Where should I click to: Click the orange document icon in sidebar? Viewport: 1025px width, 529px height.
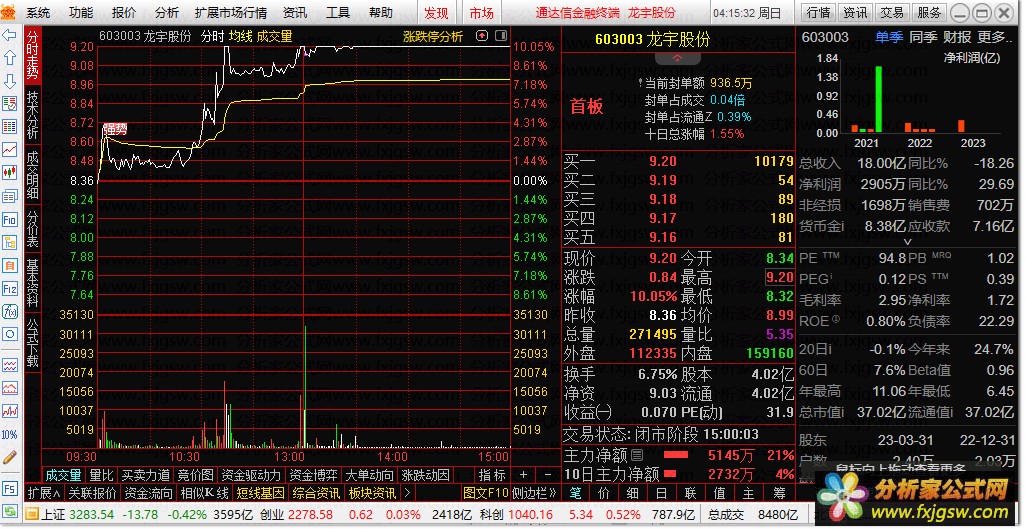(x=10, y=265)
